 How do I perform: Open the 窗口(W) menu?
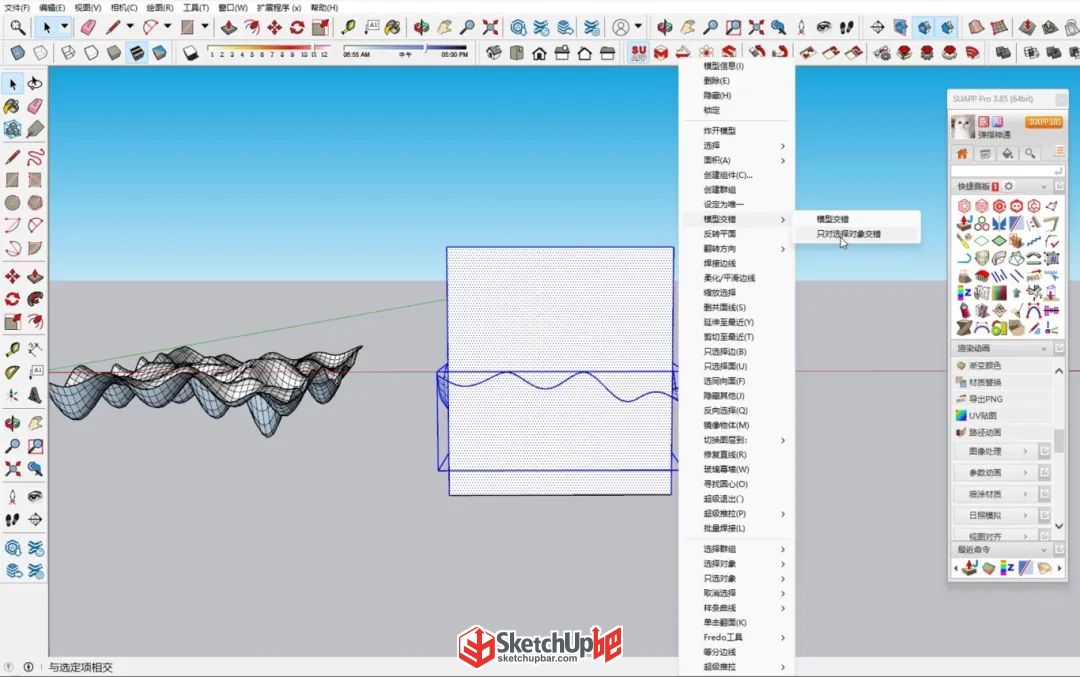click(233, 8)
